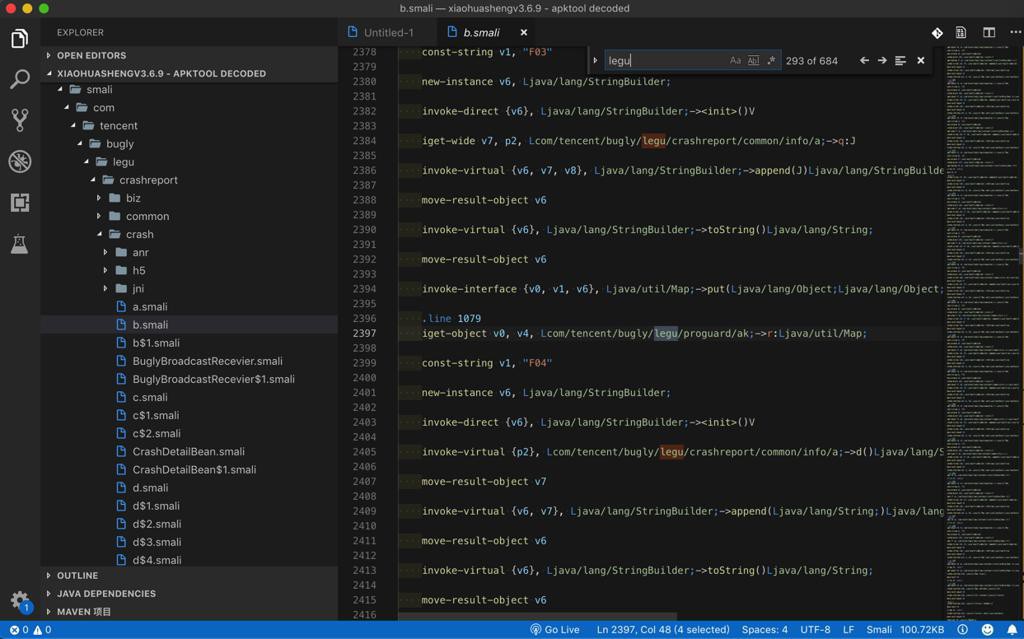The height and width of the screenshot is (639, 1024).
Task: Collapse the crash folder
Action: point(189,234)
